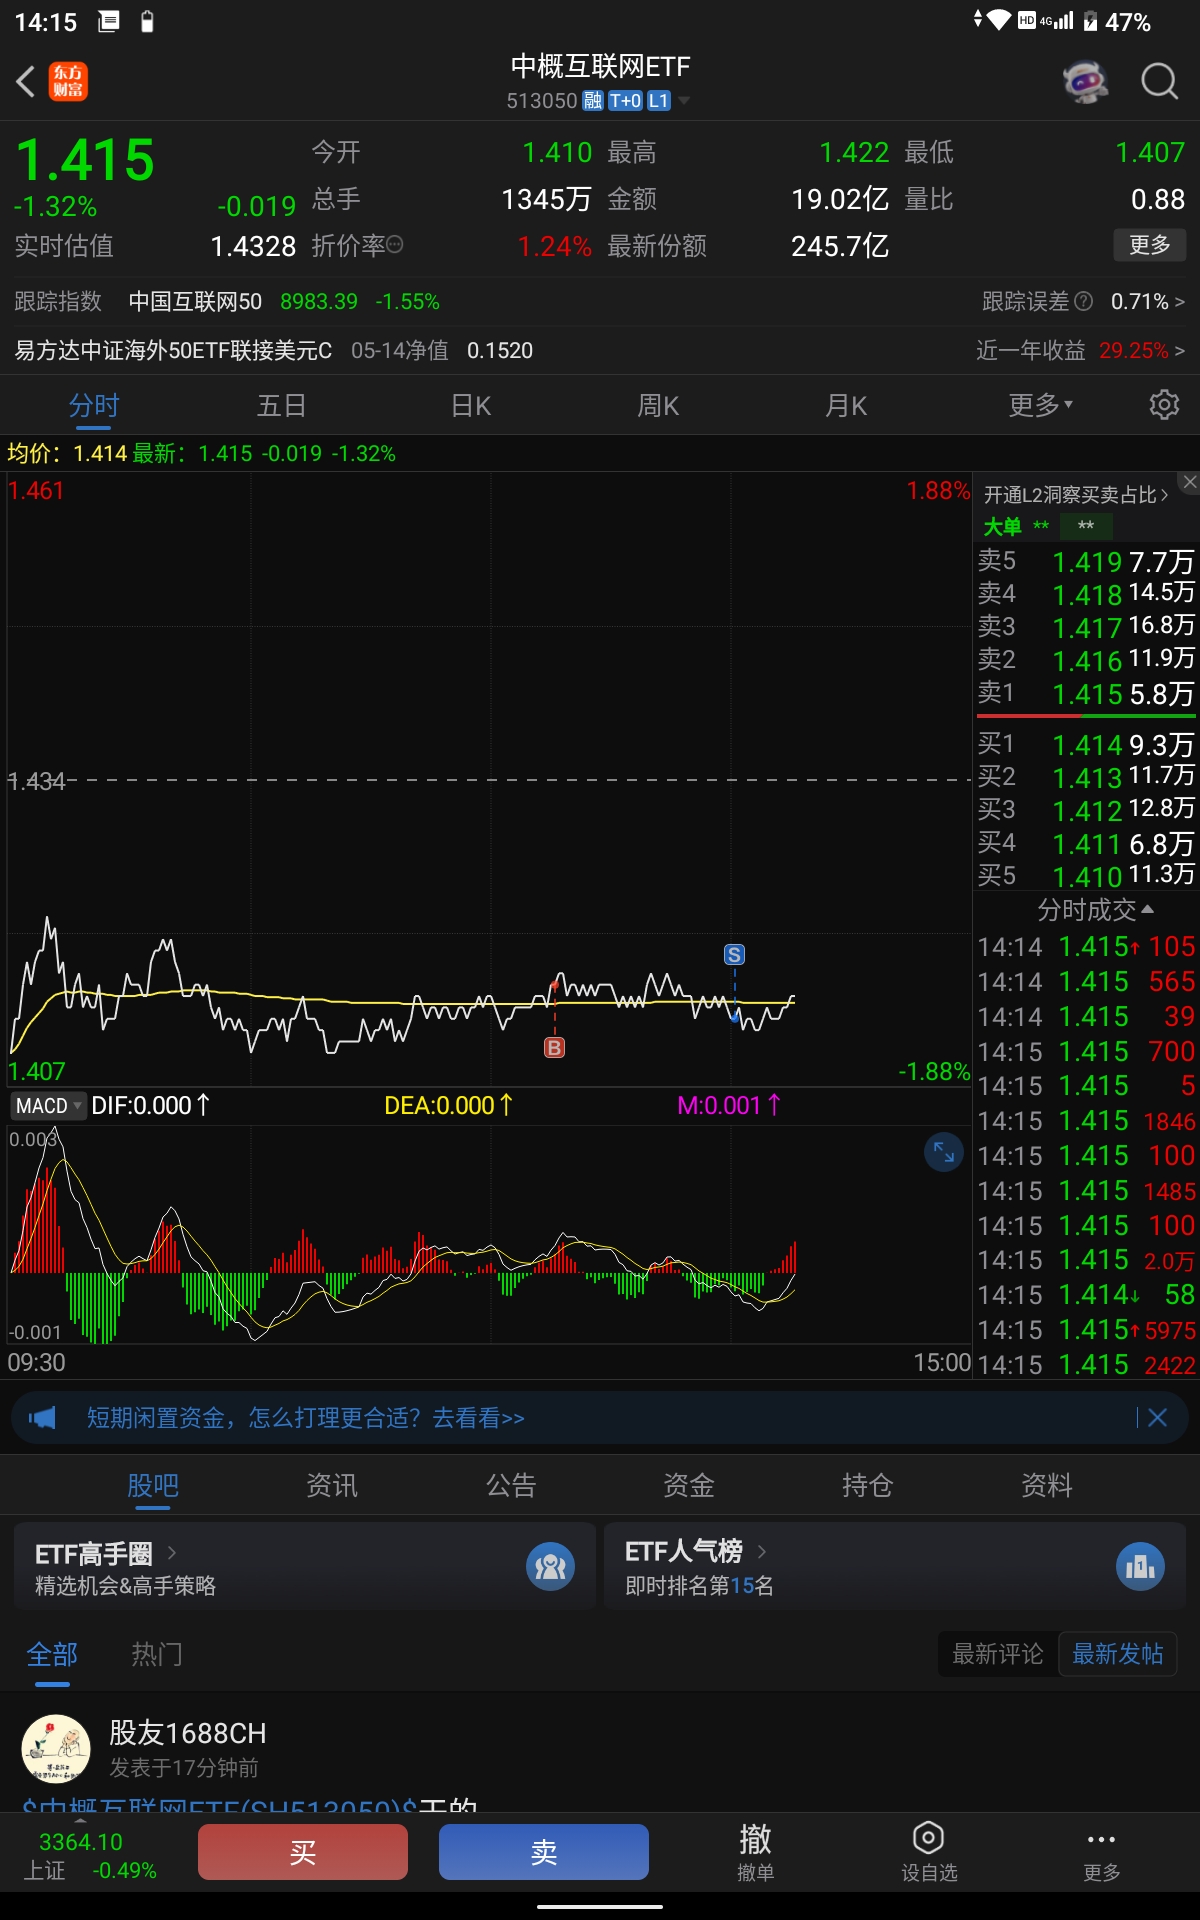Open search with the magnifier icon
This screenshot has width=1200, height=1920.
(x=1160, y=81)
